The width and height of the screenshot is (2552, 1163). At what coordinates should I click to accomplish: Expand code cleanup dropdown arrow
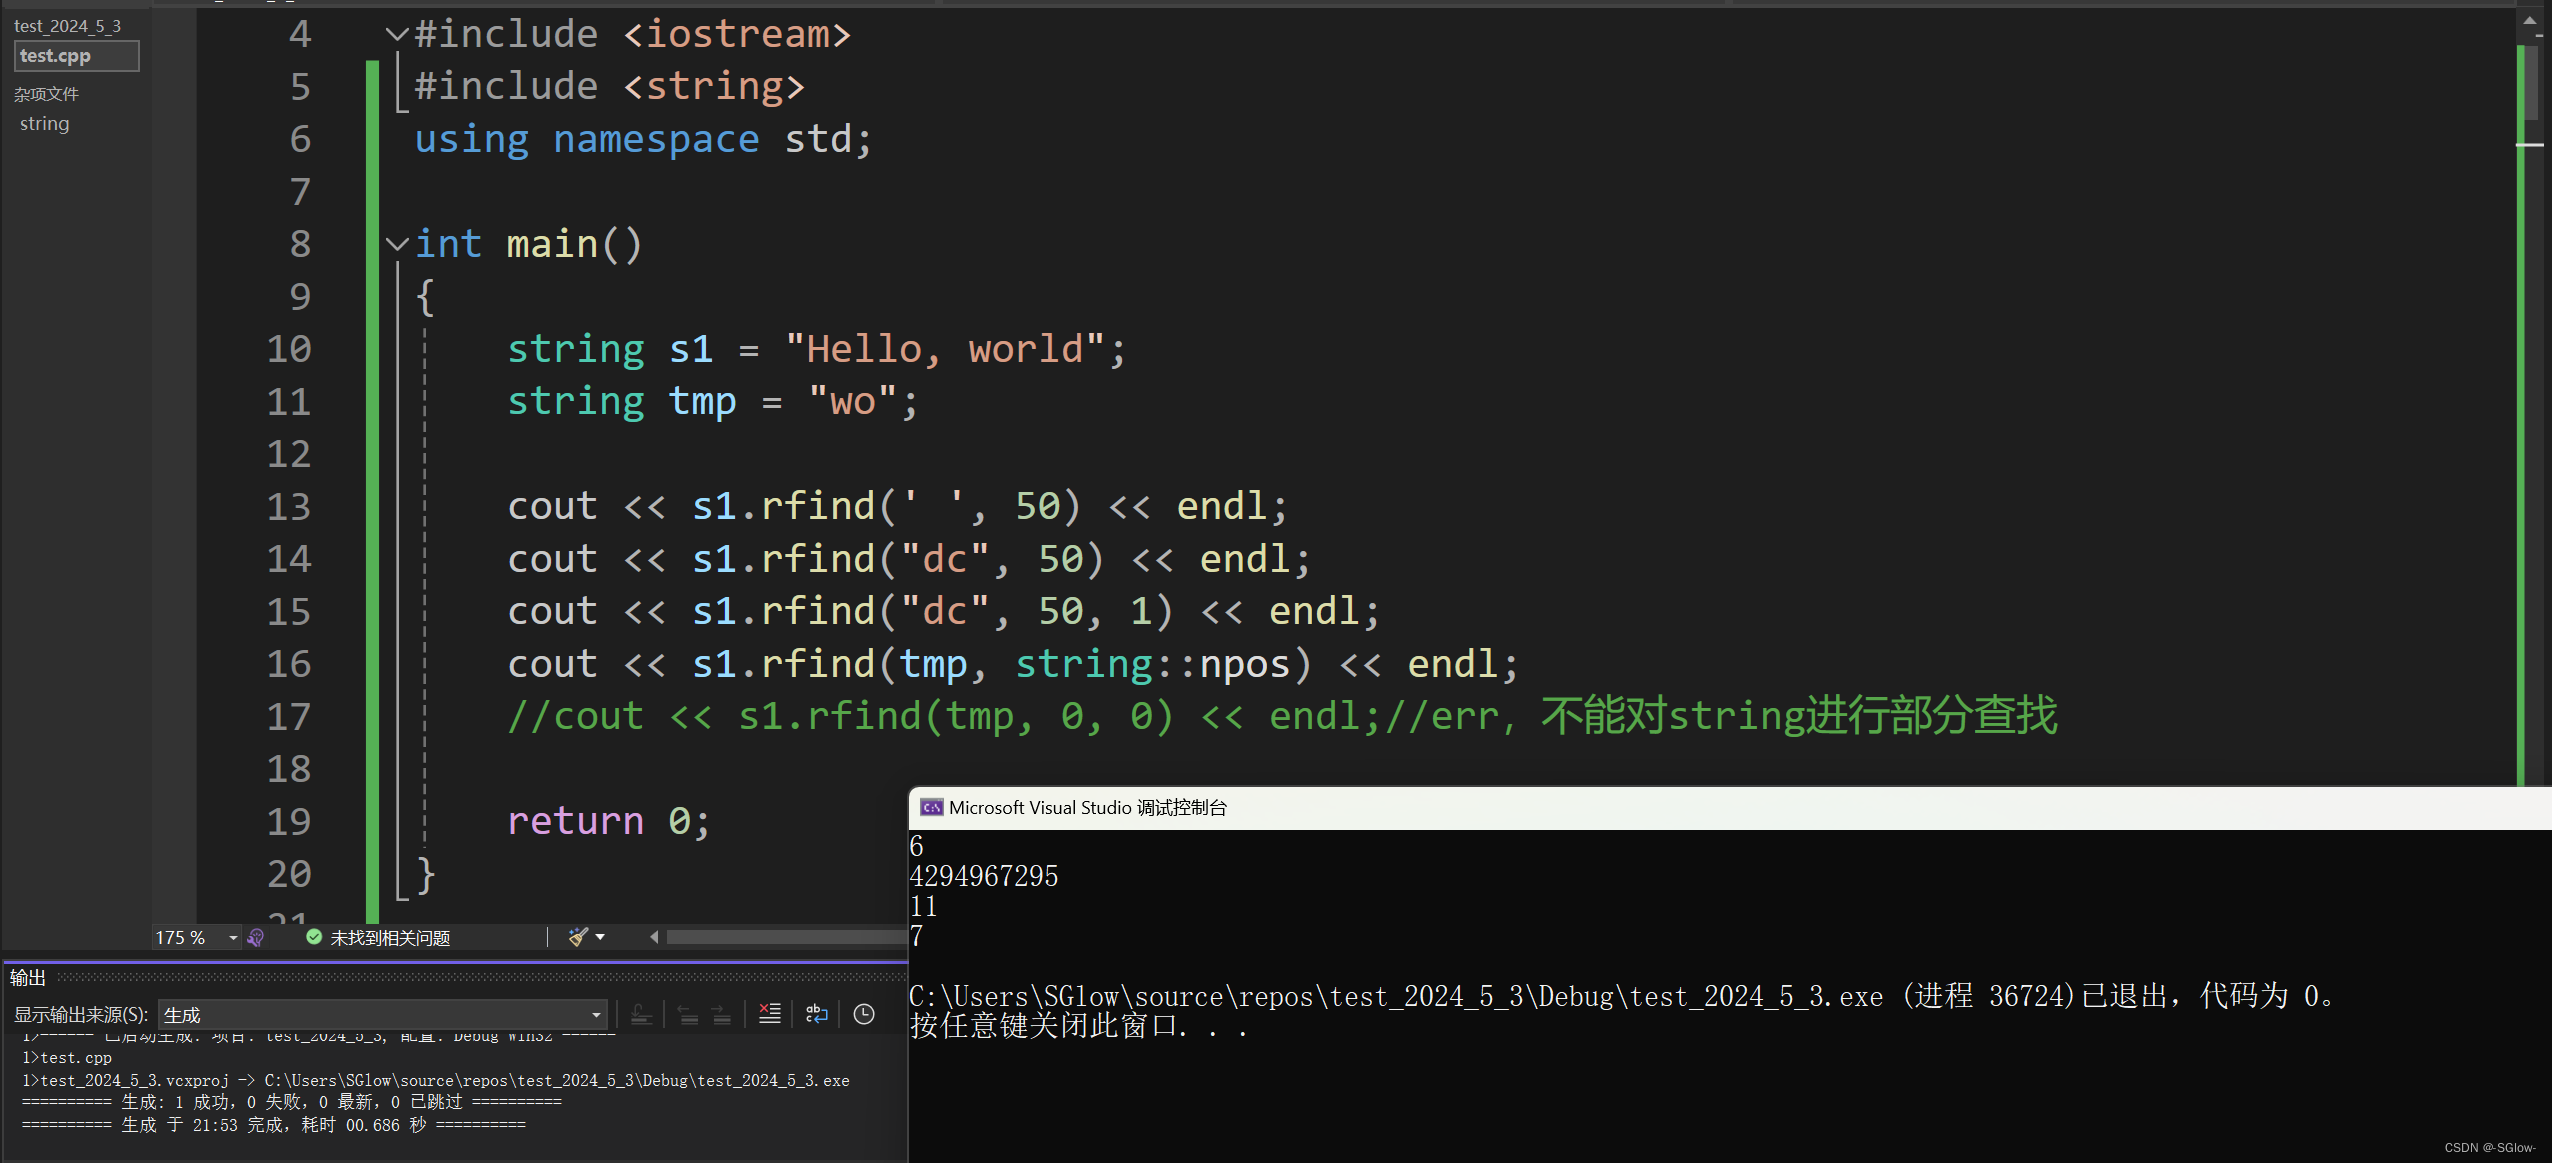[600, 937]
